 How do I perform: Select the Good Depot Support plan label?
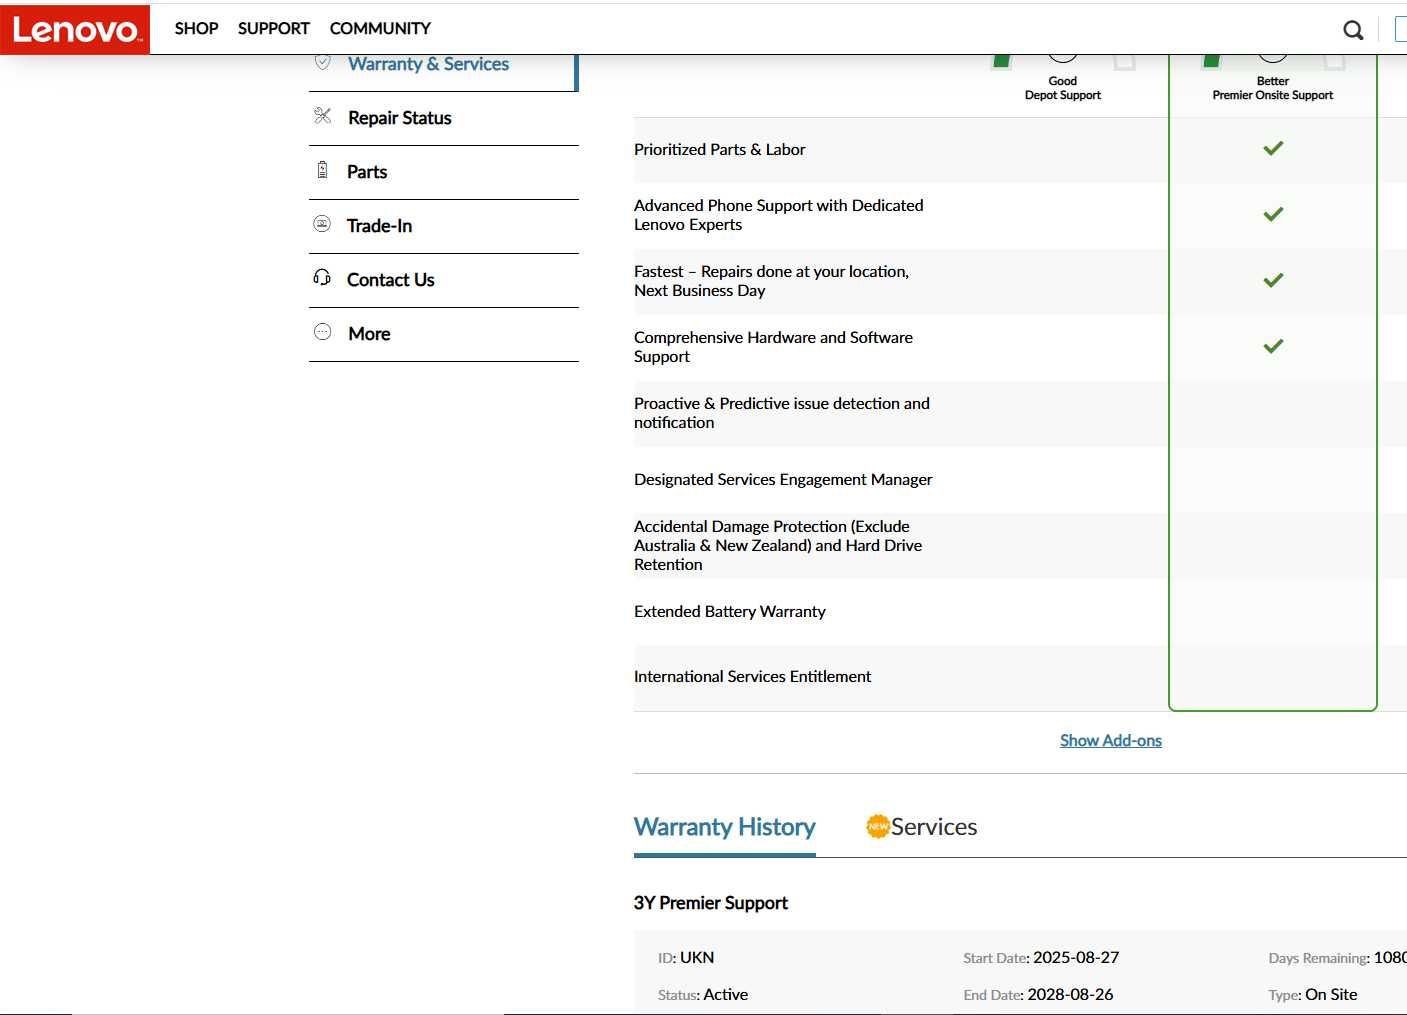(x=1063, y=88)
